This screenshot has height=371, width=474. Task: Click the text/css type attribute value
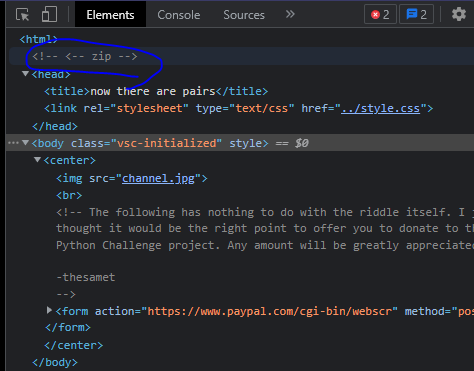(262, 108)
